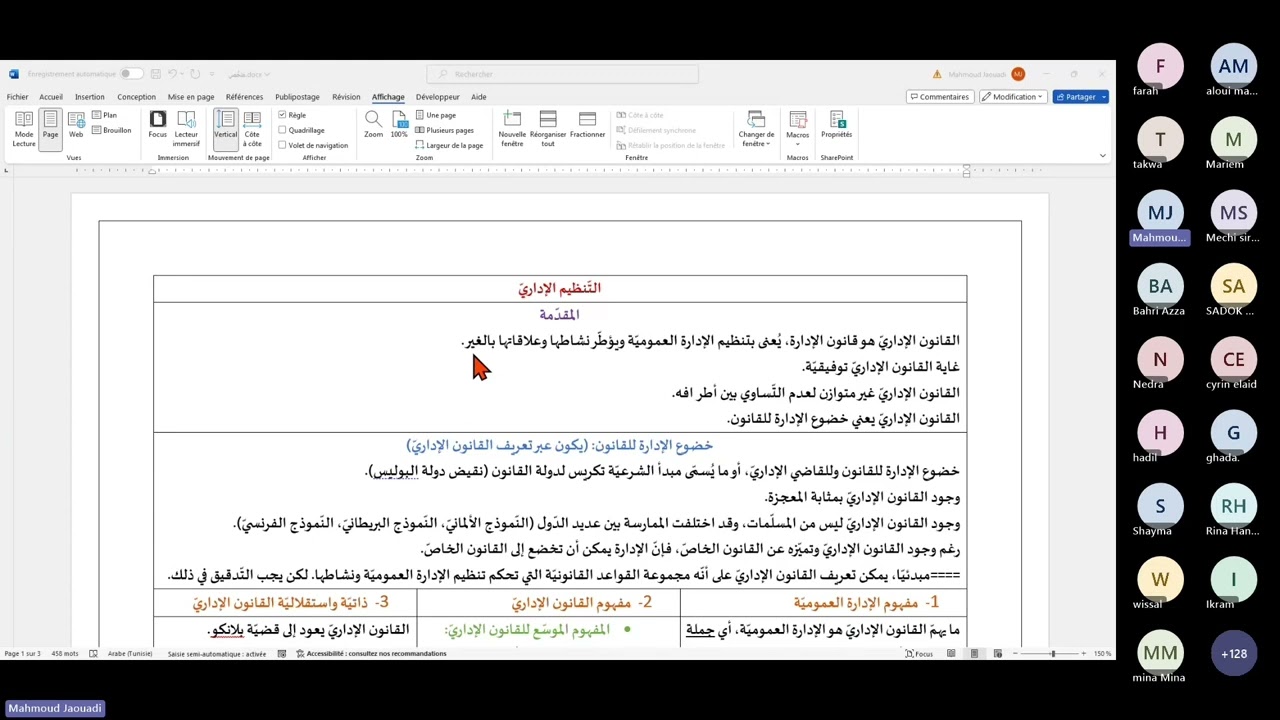Screen dimensions: 1280x720
Task: Open accessibility recommendations in status bar
Action: 372,654
